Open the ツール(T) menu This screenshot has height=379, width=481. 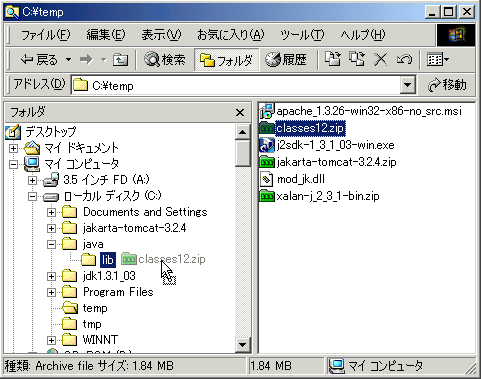(x=302, y=35)
